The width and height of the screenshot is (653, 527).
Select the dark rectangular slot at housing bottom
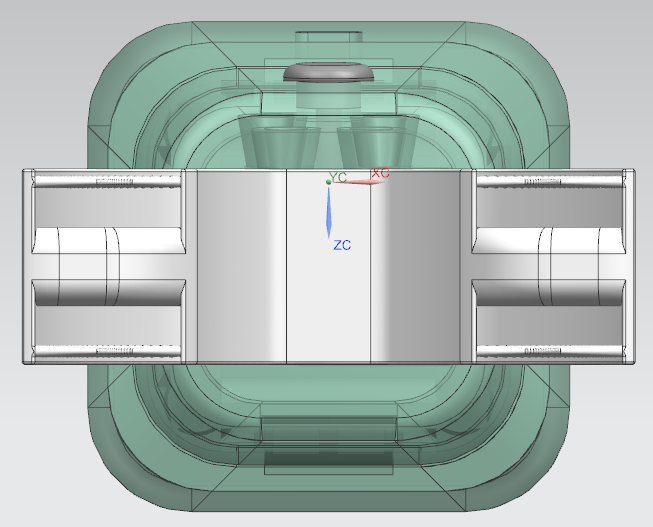click(x=329, y=459)
